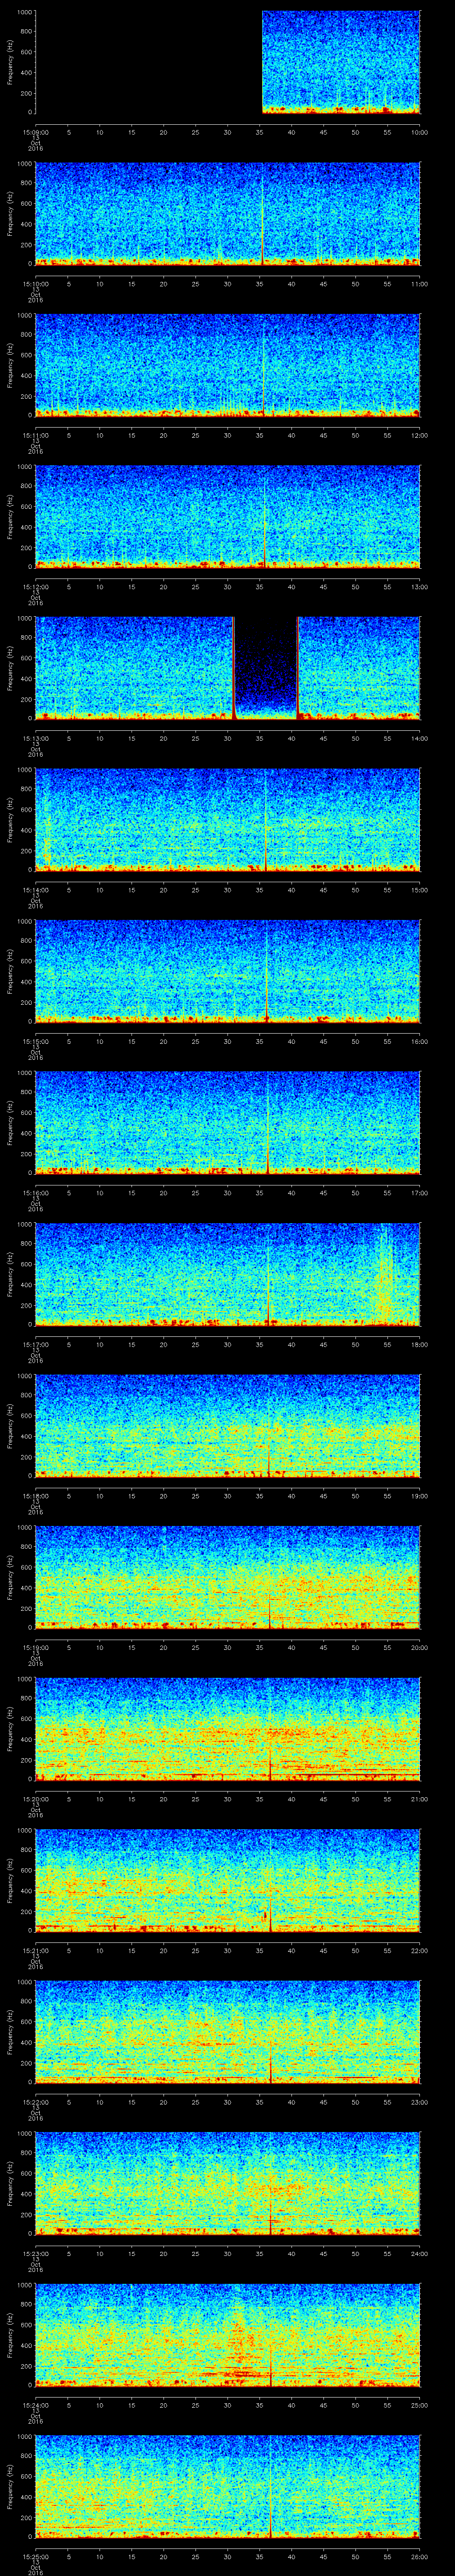
Task: Select the spectrogram panel starting at 15:22:00
Action: (227, 2032)
